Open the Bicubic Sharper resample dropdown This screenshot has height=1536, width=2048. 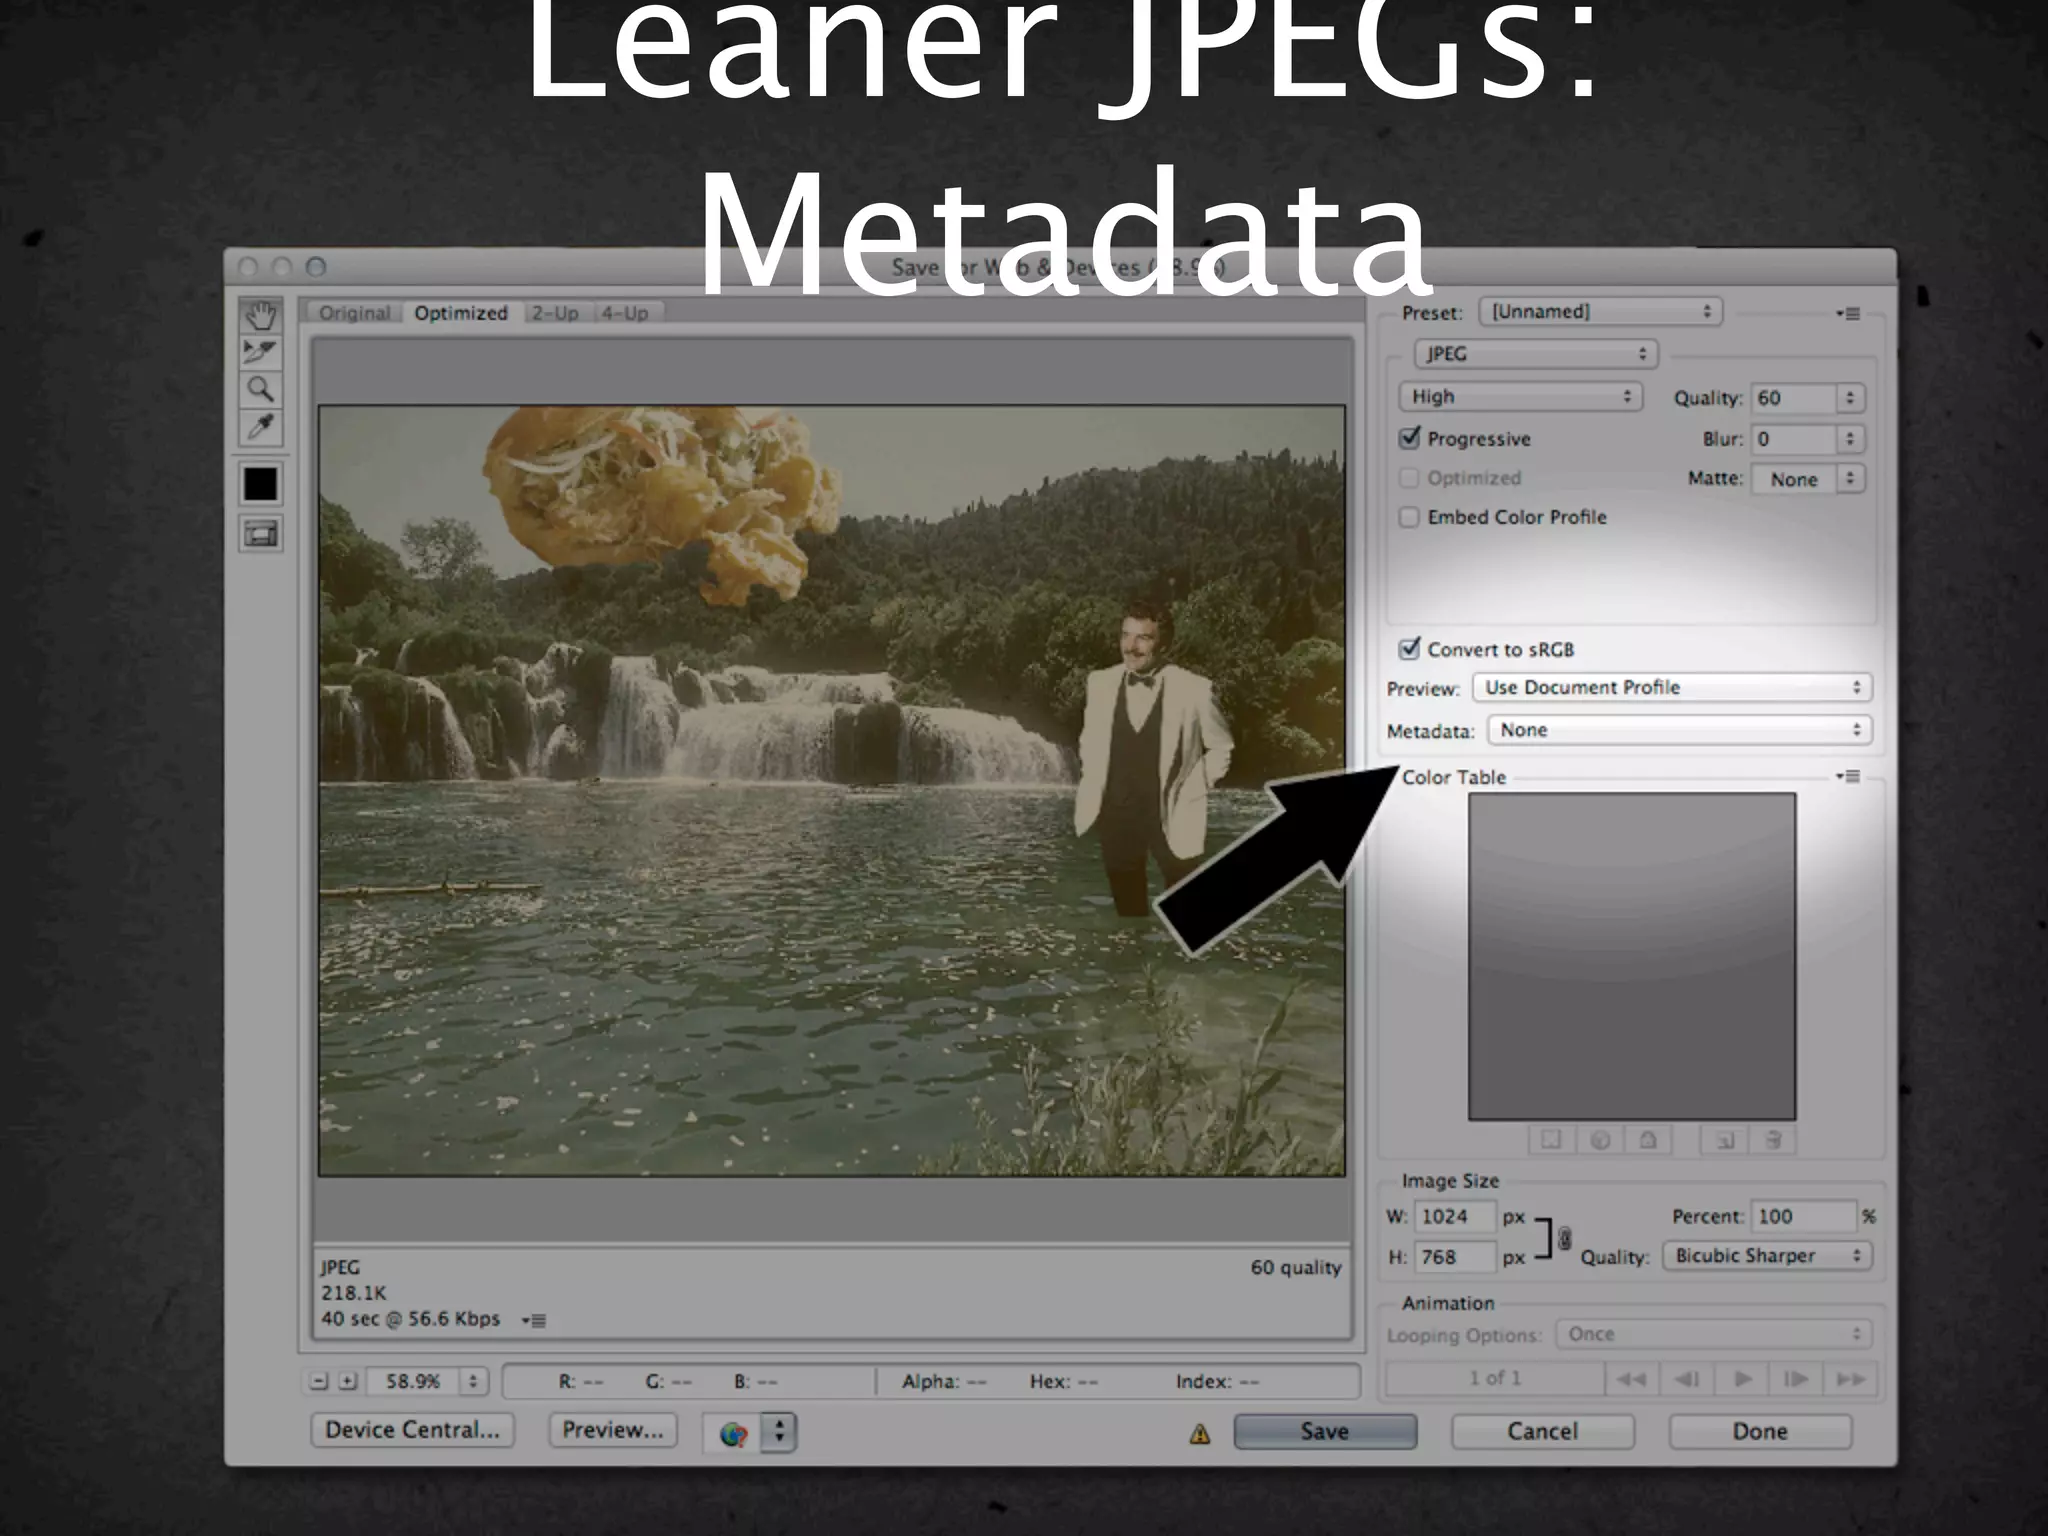pyautogui.click(x=1767, y=1256)
